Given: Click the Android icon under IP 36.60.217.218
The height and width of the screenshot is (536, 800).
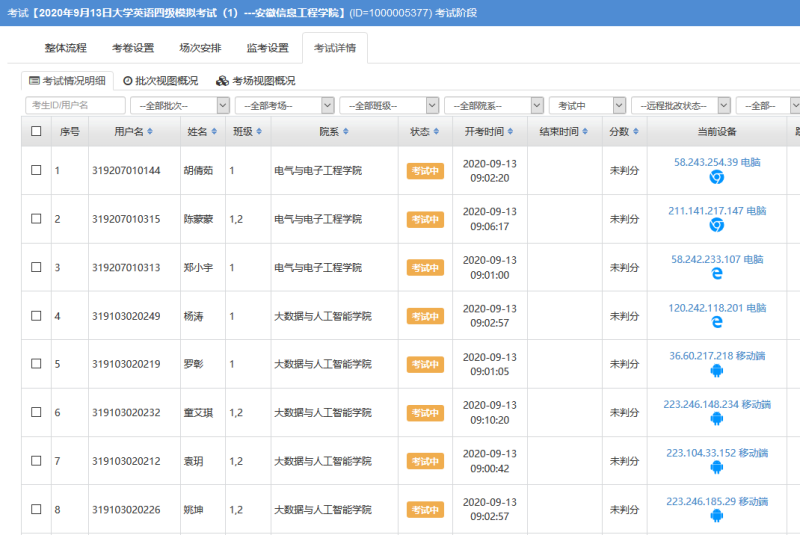Looking at the screenshot, I should coord(716,370).
